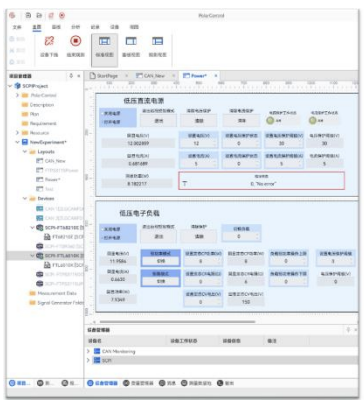Image resolution: width=364 pixels, height=408 pixels.
Task: Click the CAN Monitoring row icon
Action: (x=97, y=351)
